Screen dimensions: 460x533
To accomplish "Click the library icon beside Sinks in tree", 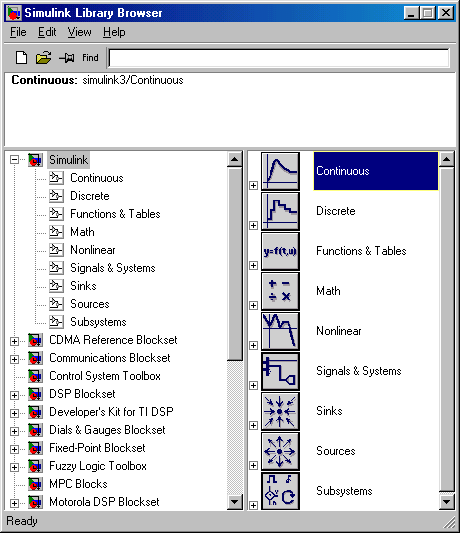I will click(56, 286).
